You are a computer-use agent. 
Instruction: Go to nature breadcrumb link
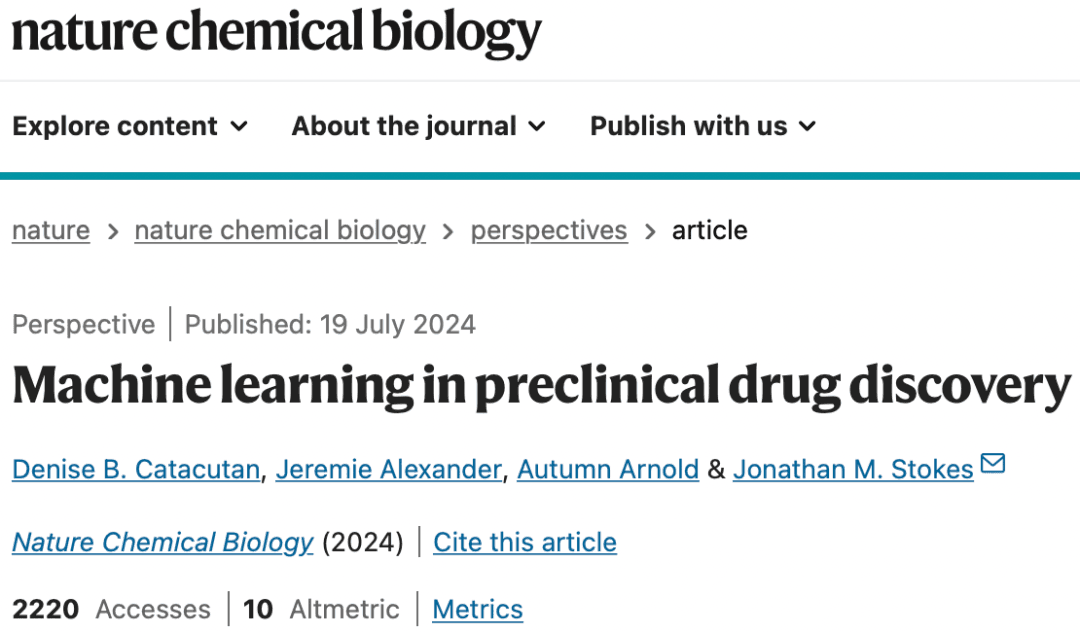[x=51, y=231]
